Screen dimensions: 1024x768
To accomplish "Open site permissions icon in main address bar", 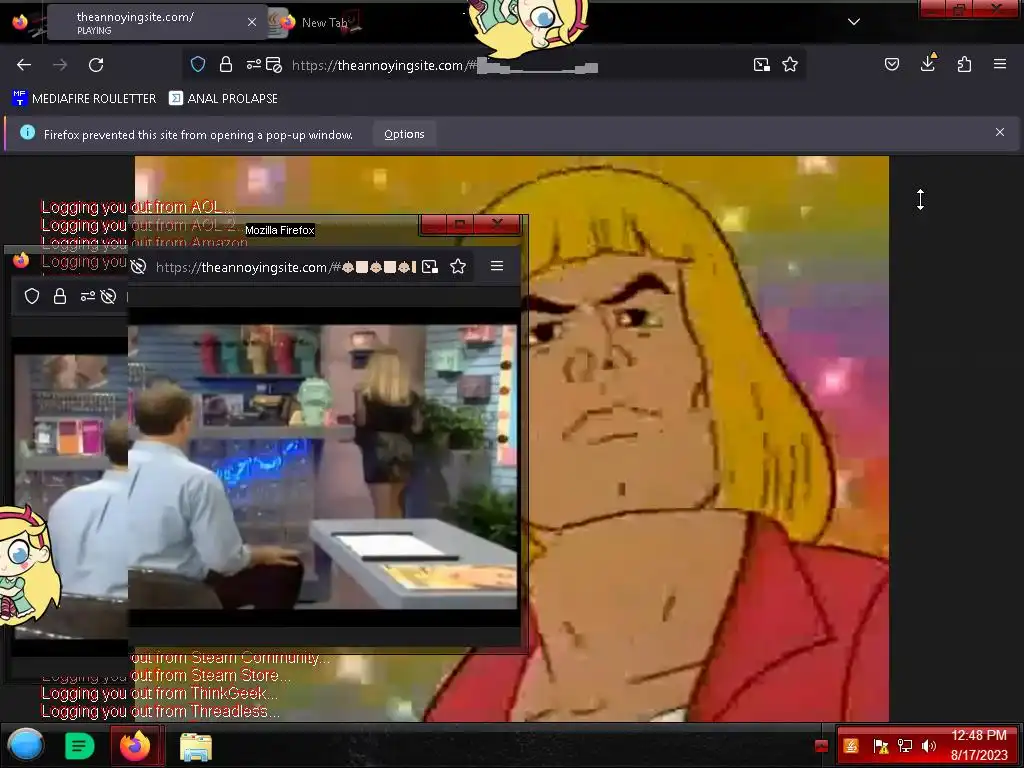I will 253,64.
